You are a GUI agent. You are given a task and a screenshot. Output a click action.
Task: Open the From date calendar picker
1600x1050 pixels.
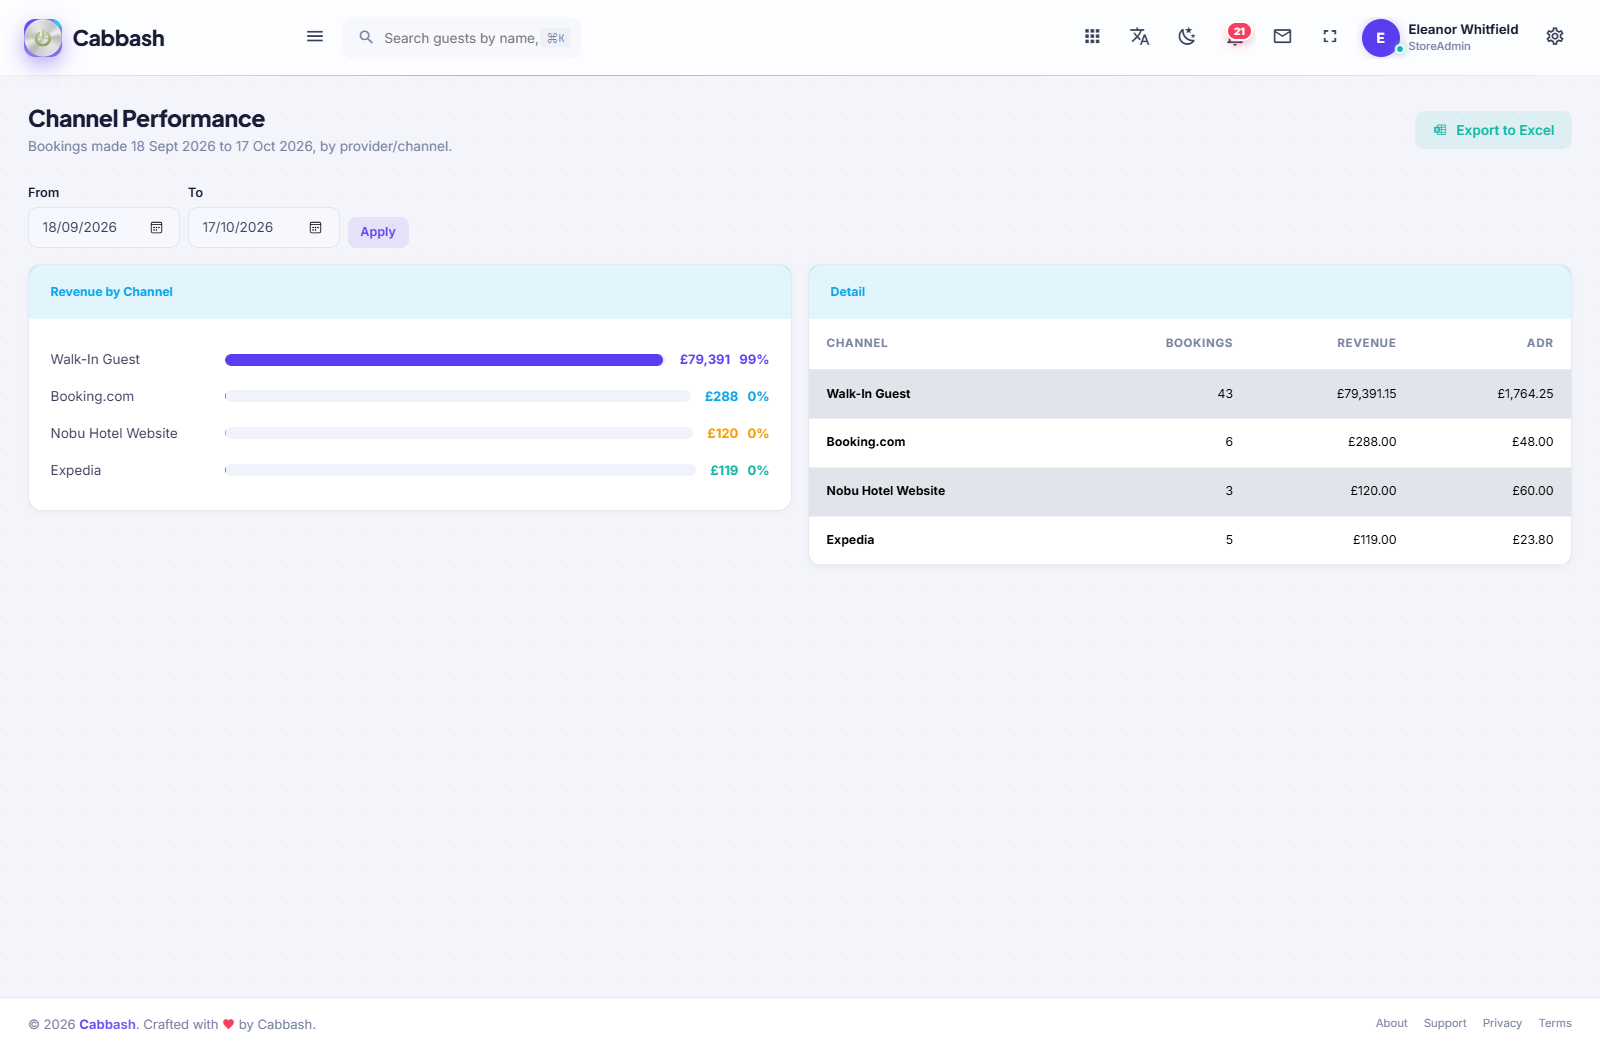pyautogui.click(x=157, y=228)
